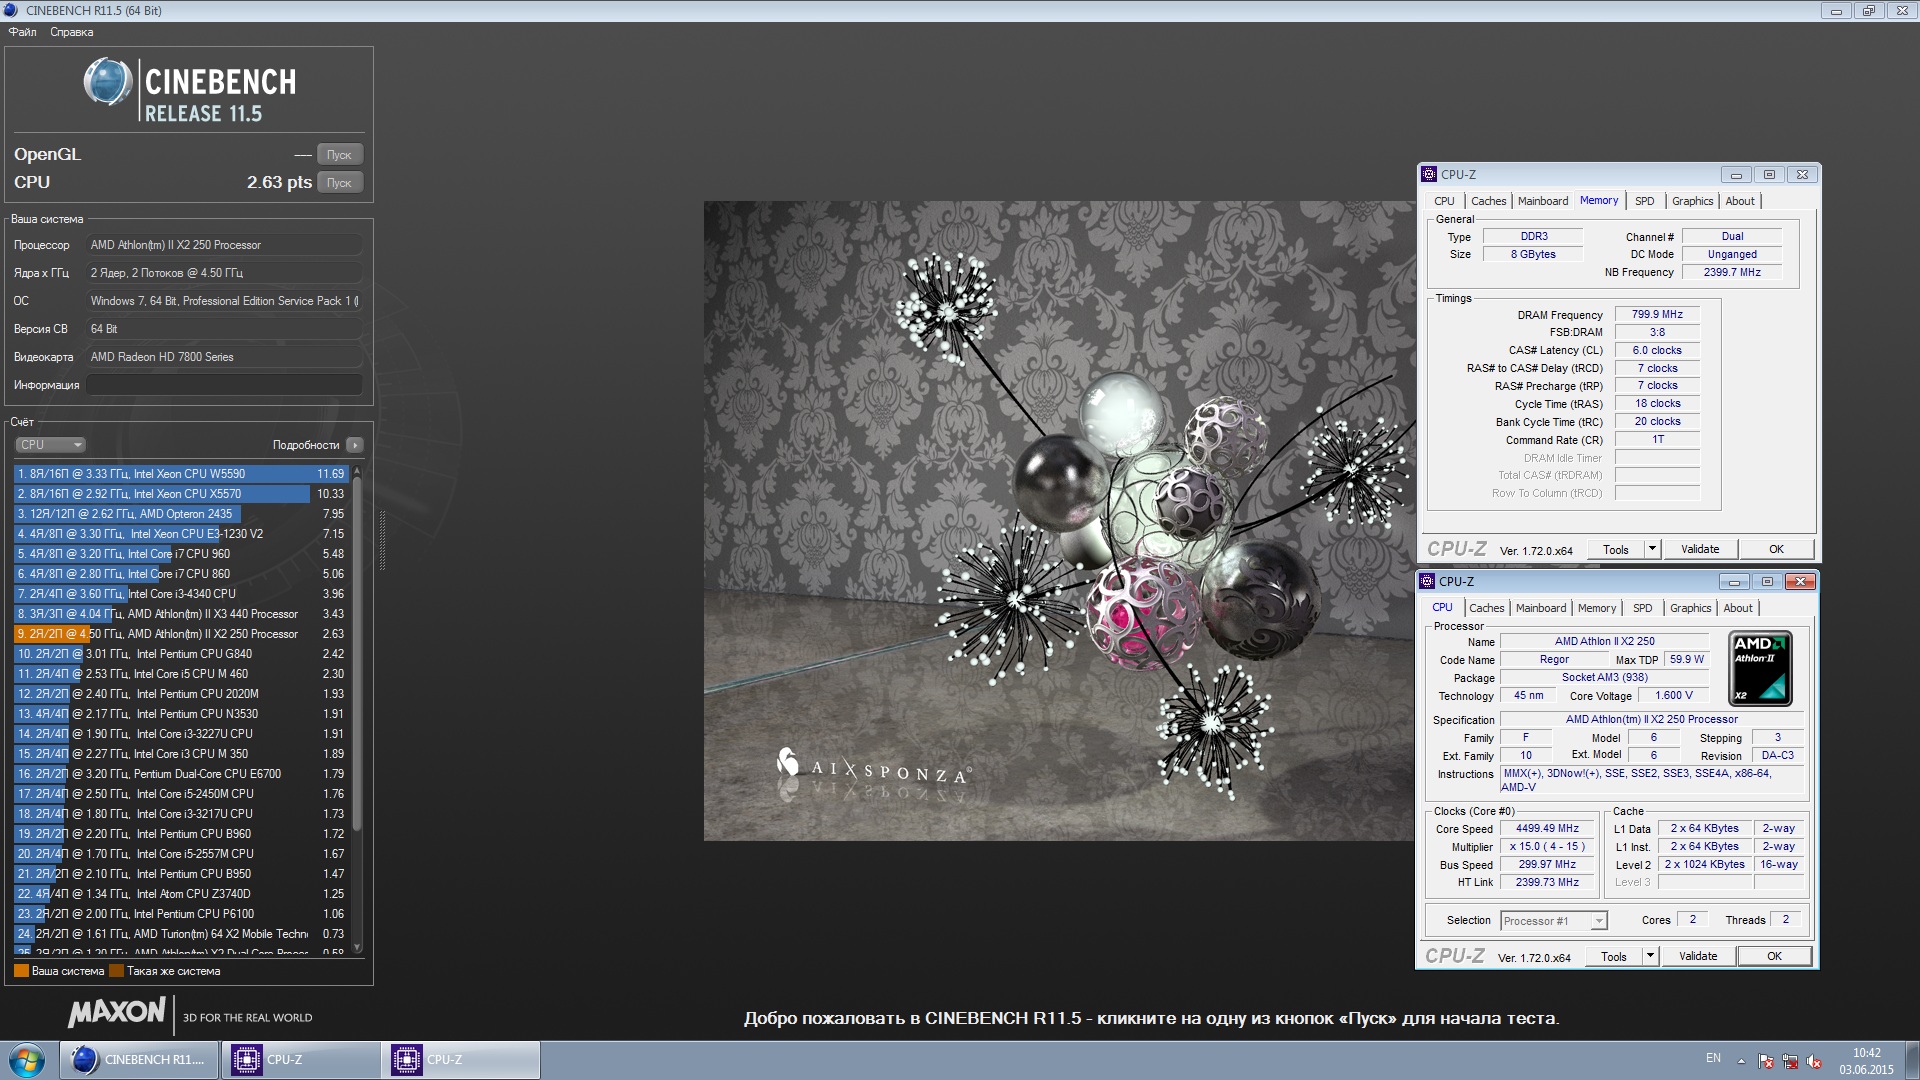Click OK in lower CPU-Z window
The image size is (1920, 1080).
pos(1774,957)
